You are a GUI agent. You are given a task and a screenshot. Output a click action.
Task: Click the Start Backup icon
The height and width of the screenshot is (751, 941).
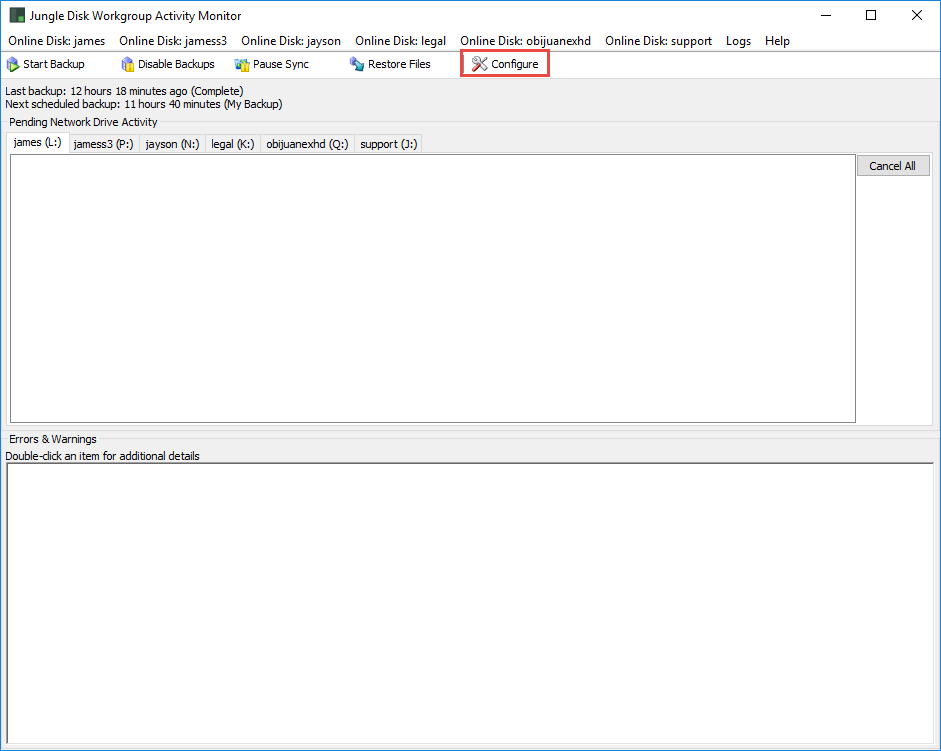[x=13, y=64]
